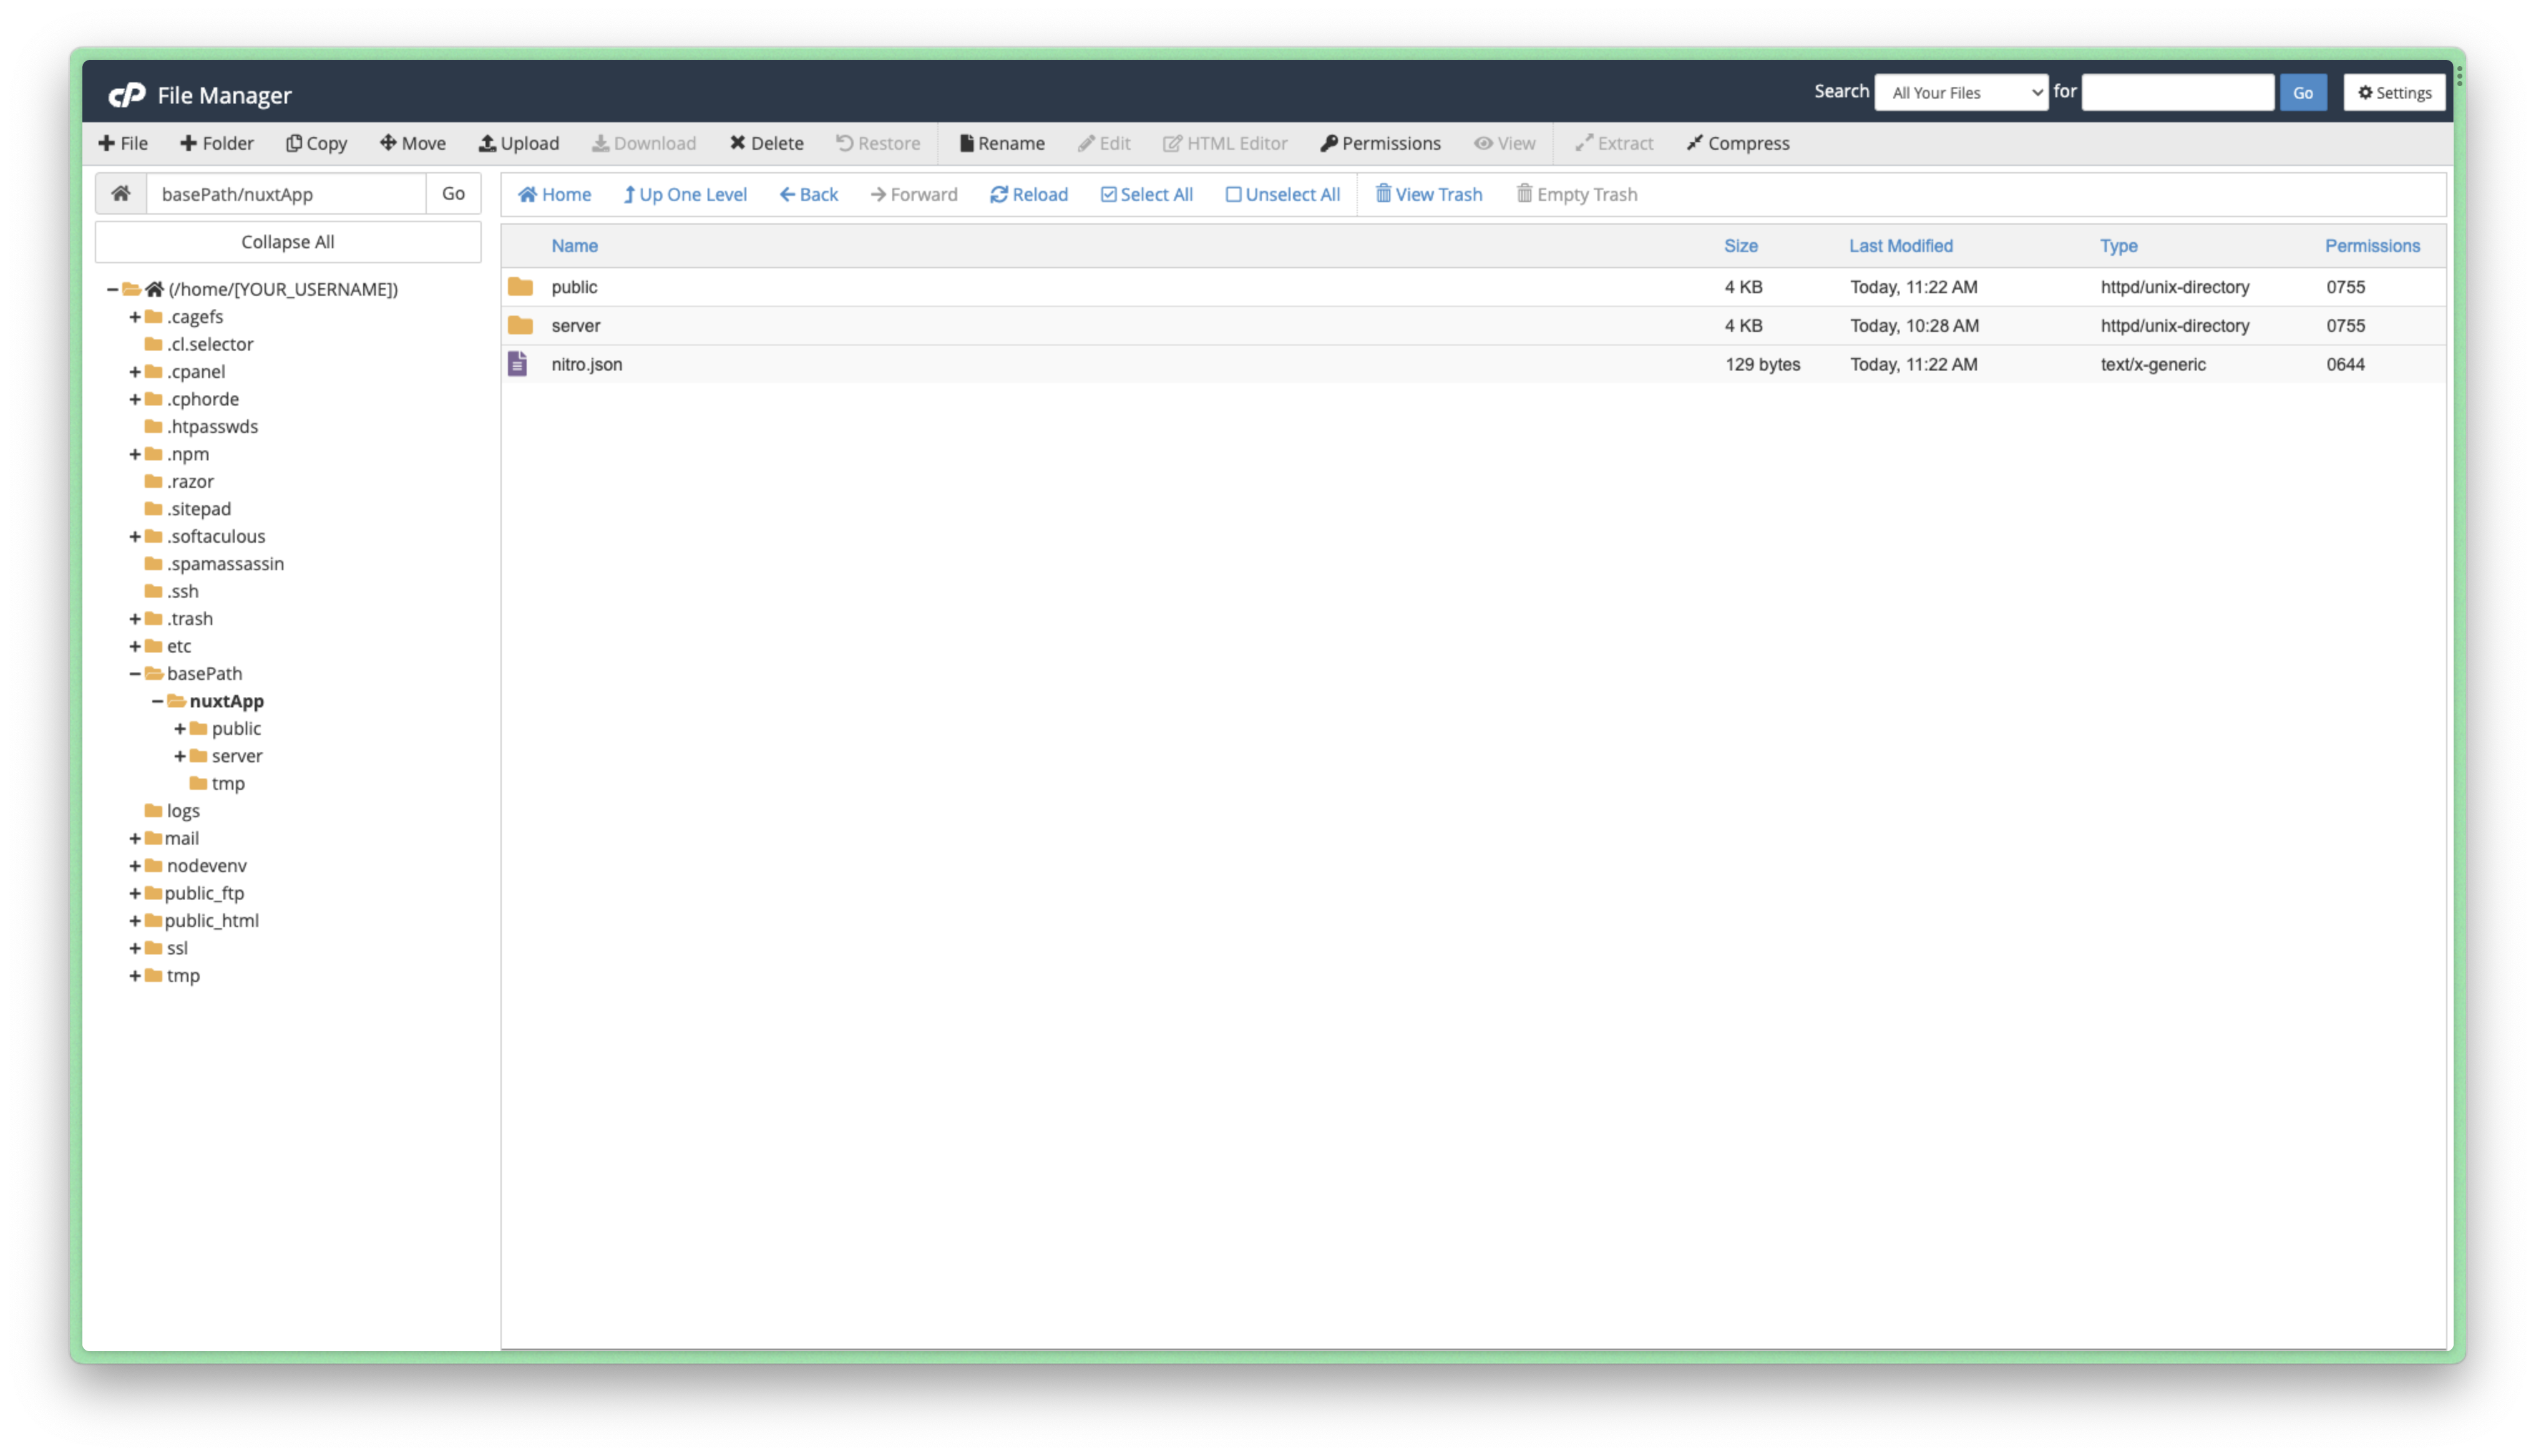Check Select All checkbox
2536x1456 pixels.
pos(1108,194)
